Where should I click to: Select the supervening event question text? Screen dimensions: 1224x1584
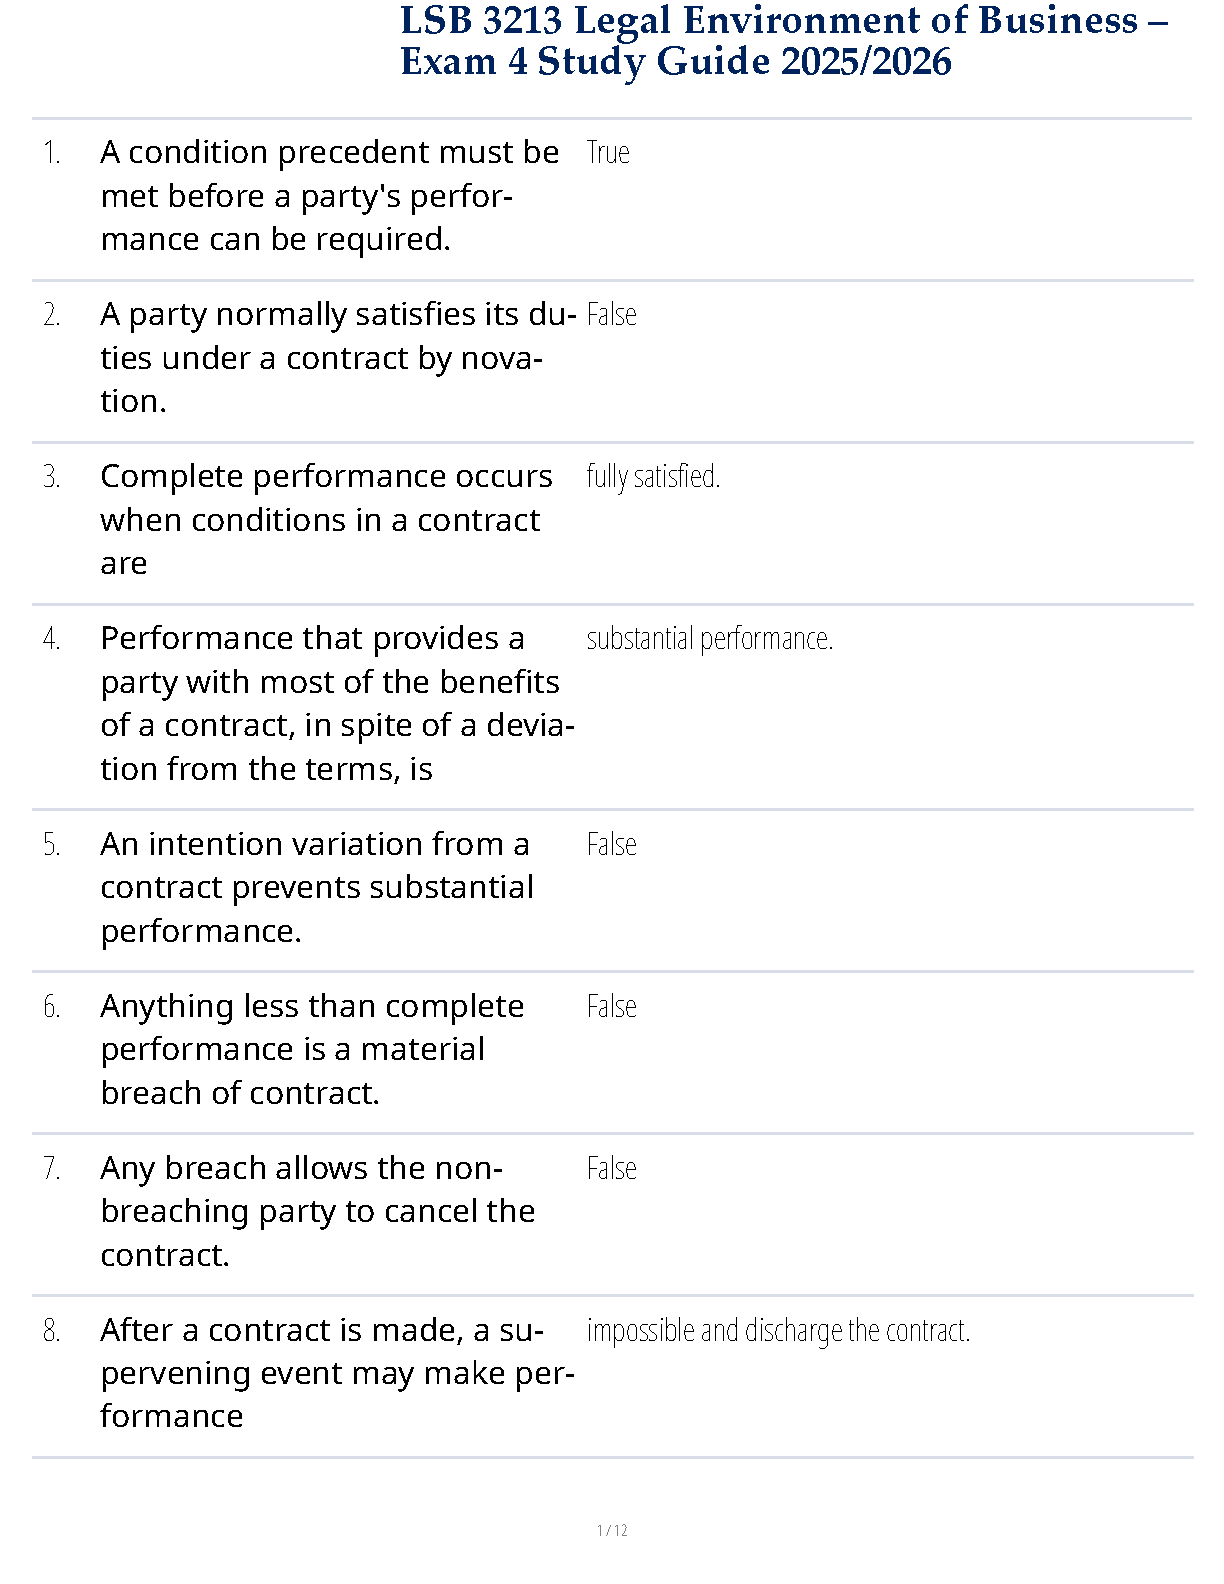pyautogui.click(x=337, y=1374)
